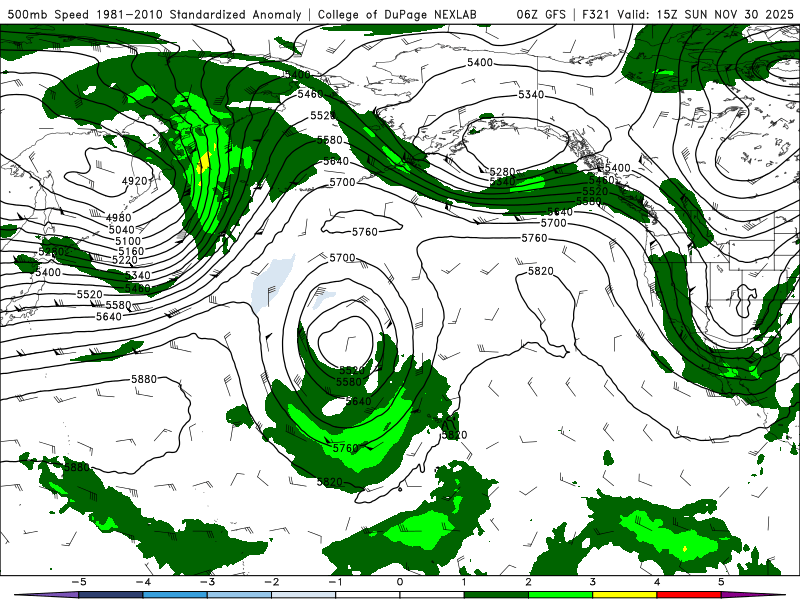Click the −2 tick label on the legend

click(x=271, y=582)
